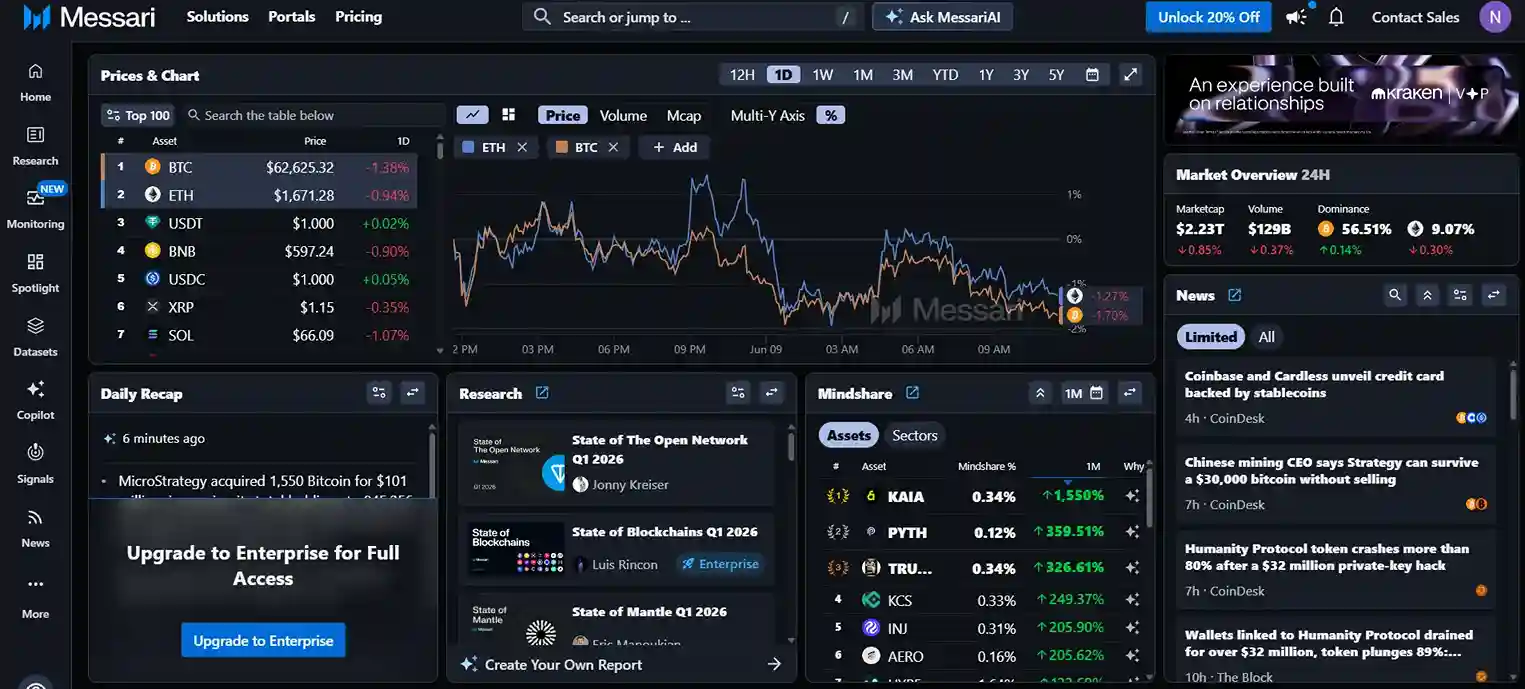Open Mindshare external link icon

tap(912, 393)
